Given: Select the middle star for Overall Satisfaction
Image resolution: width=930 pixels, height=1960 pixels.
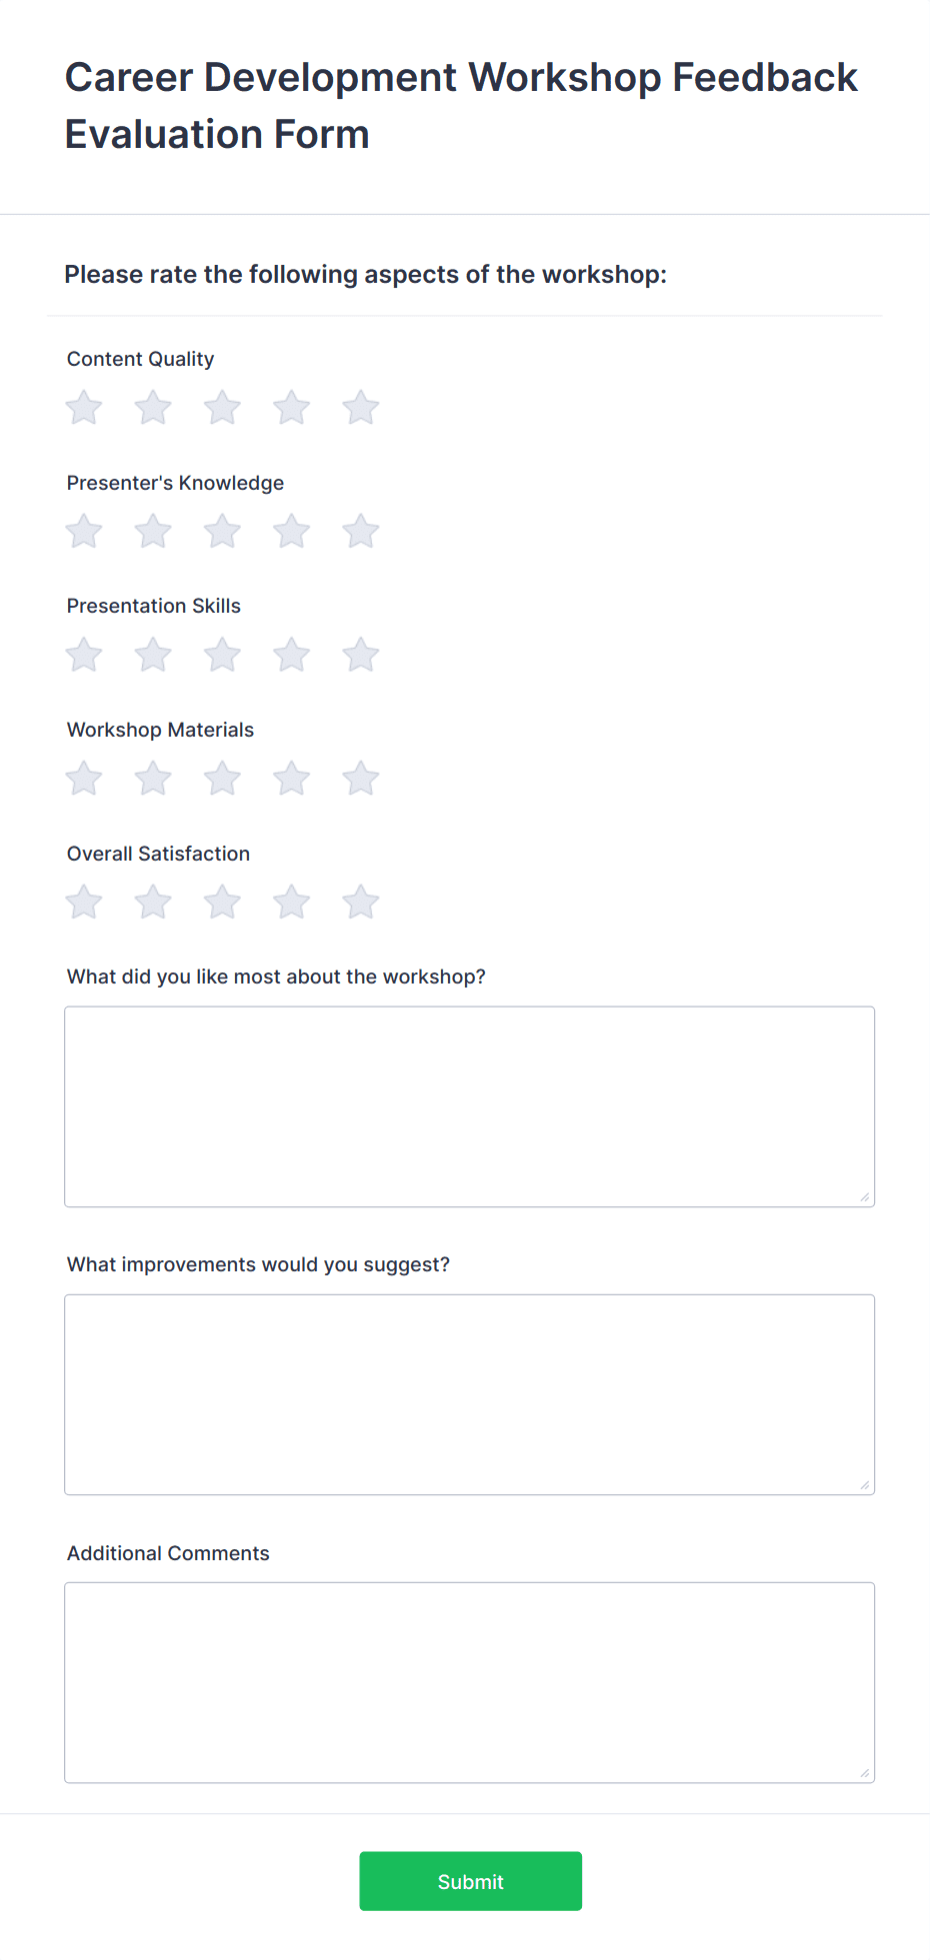Looking at the screenshot, I should (222, 901).
